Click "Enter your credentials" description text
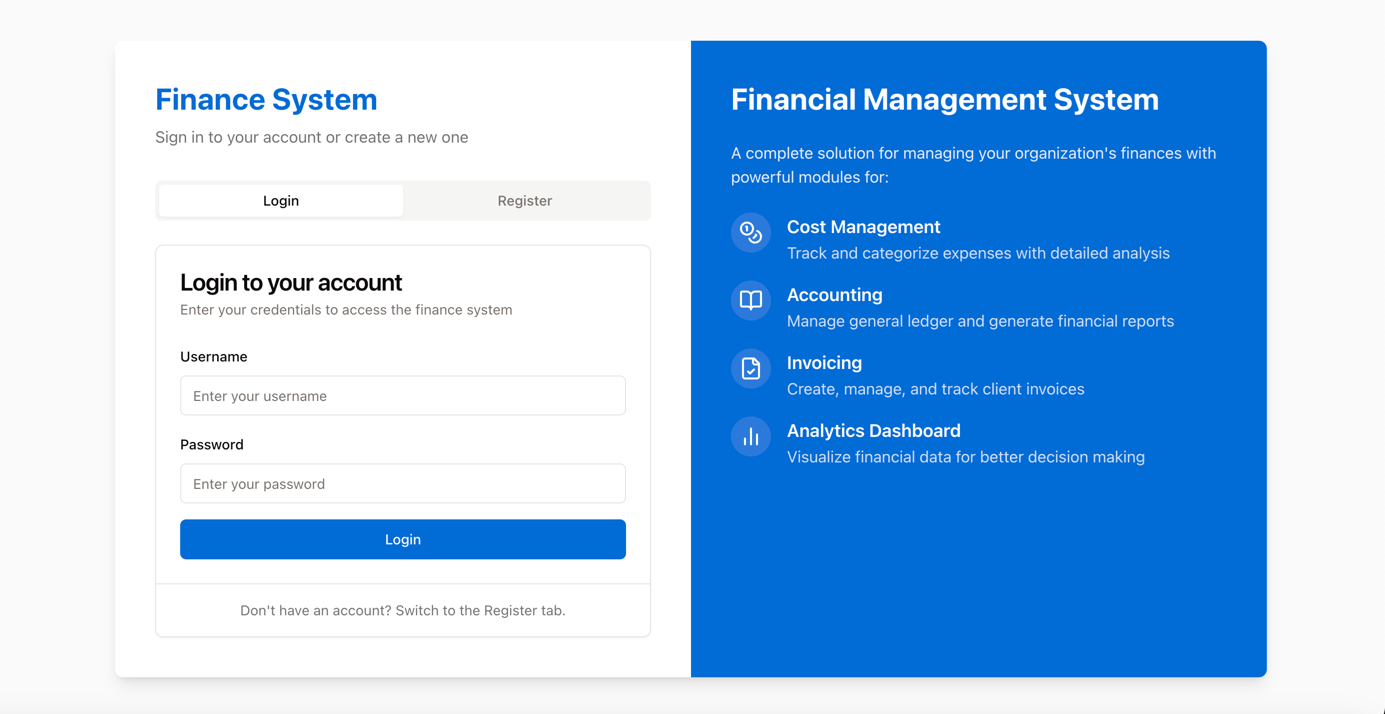 click(346, 310)
